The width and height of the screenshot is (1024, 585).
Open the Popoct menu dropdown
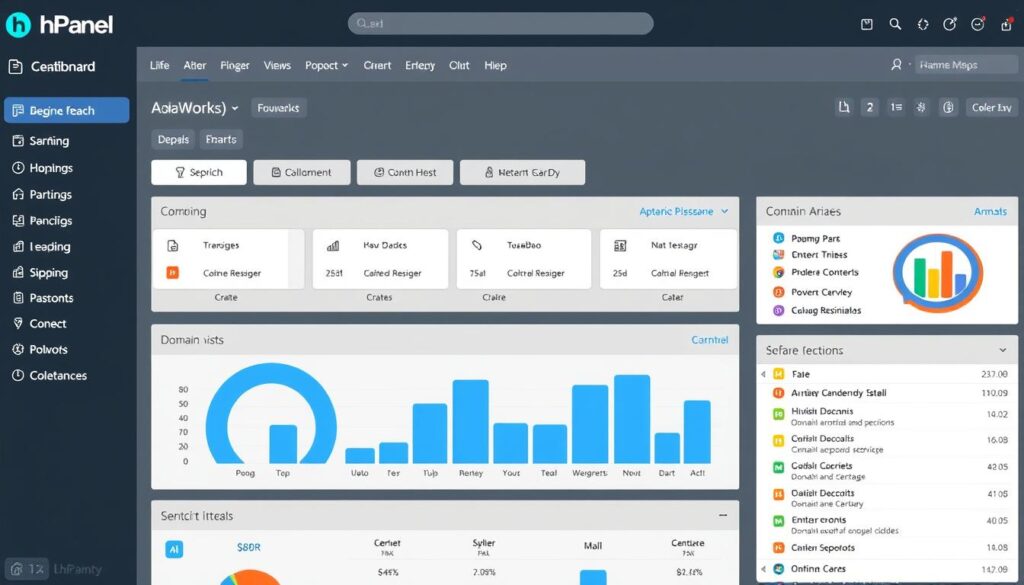coord(326,65)
